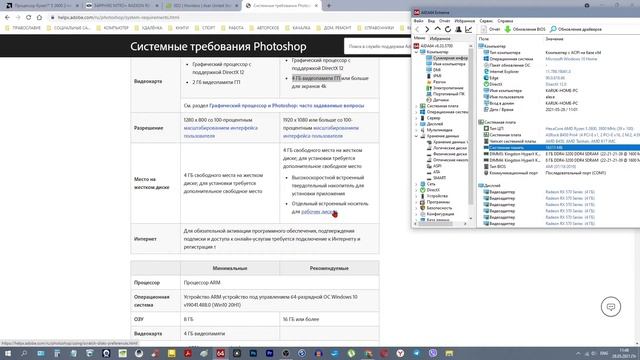This screenshot has height=360, width=640.
Task: Open the Вид menu in AIDA64
Action: pos(431,21)
